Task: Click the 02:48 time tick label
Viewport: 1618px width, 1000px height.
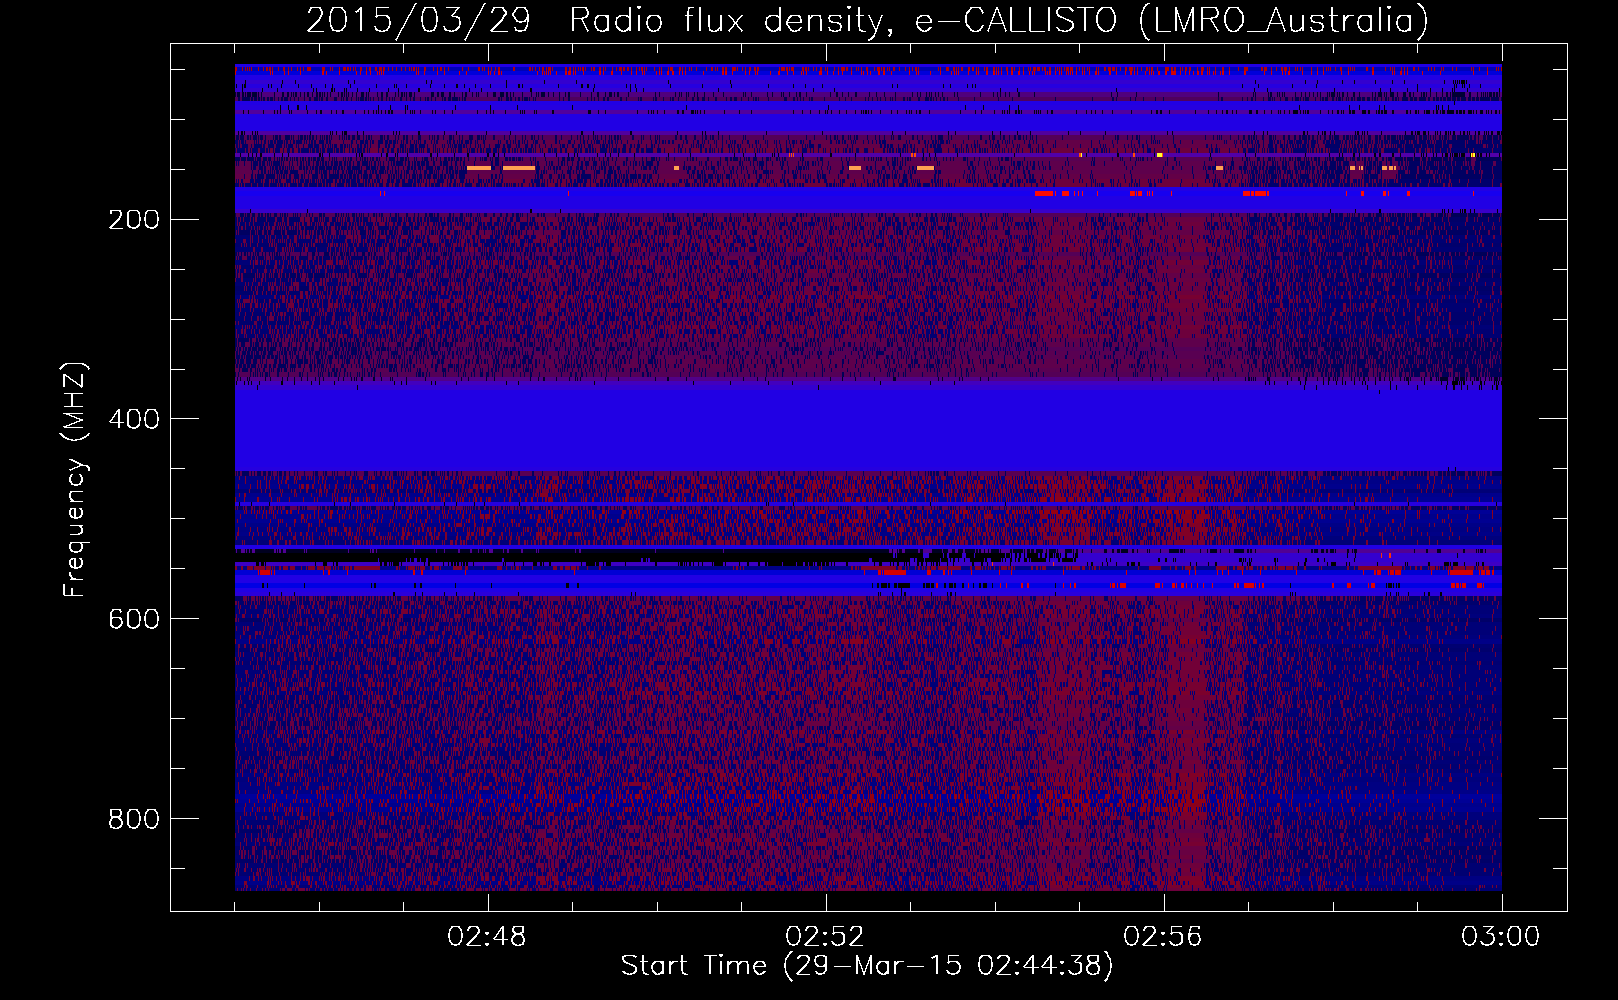Action: click(487, 937)
